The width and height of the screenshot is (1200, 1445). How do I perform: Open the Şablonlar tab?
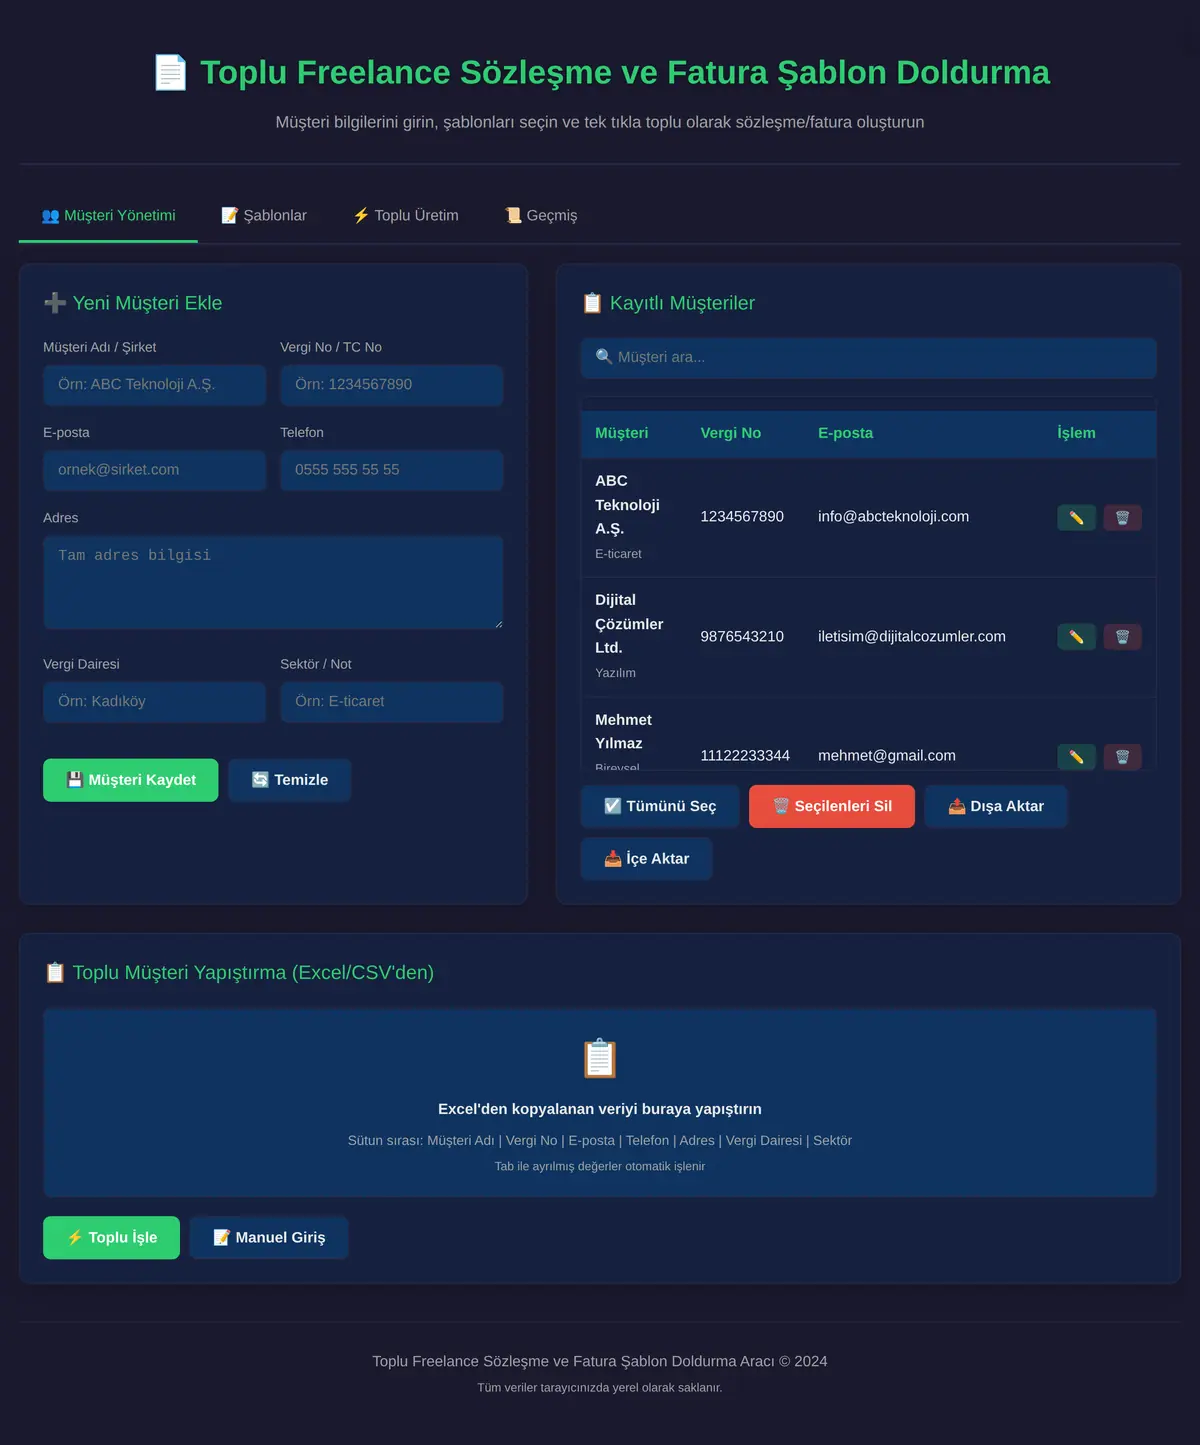[264, 215]
